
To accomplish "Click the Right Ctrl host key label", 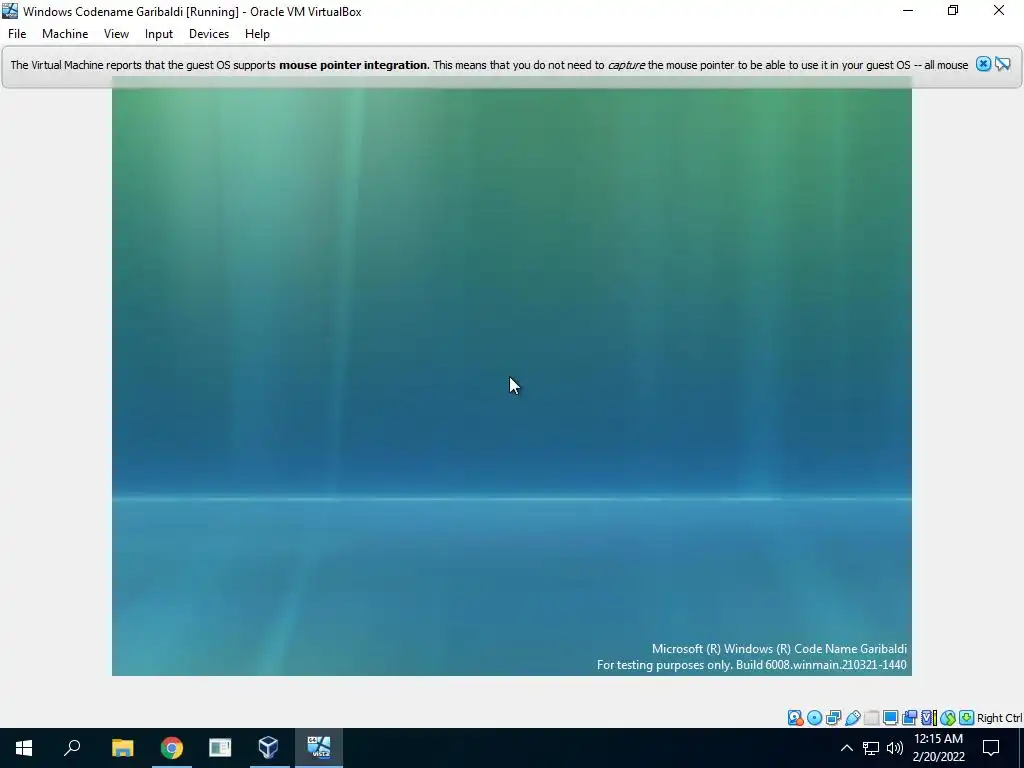I will [1000, 718].
